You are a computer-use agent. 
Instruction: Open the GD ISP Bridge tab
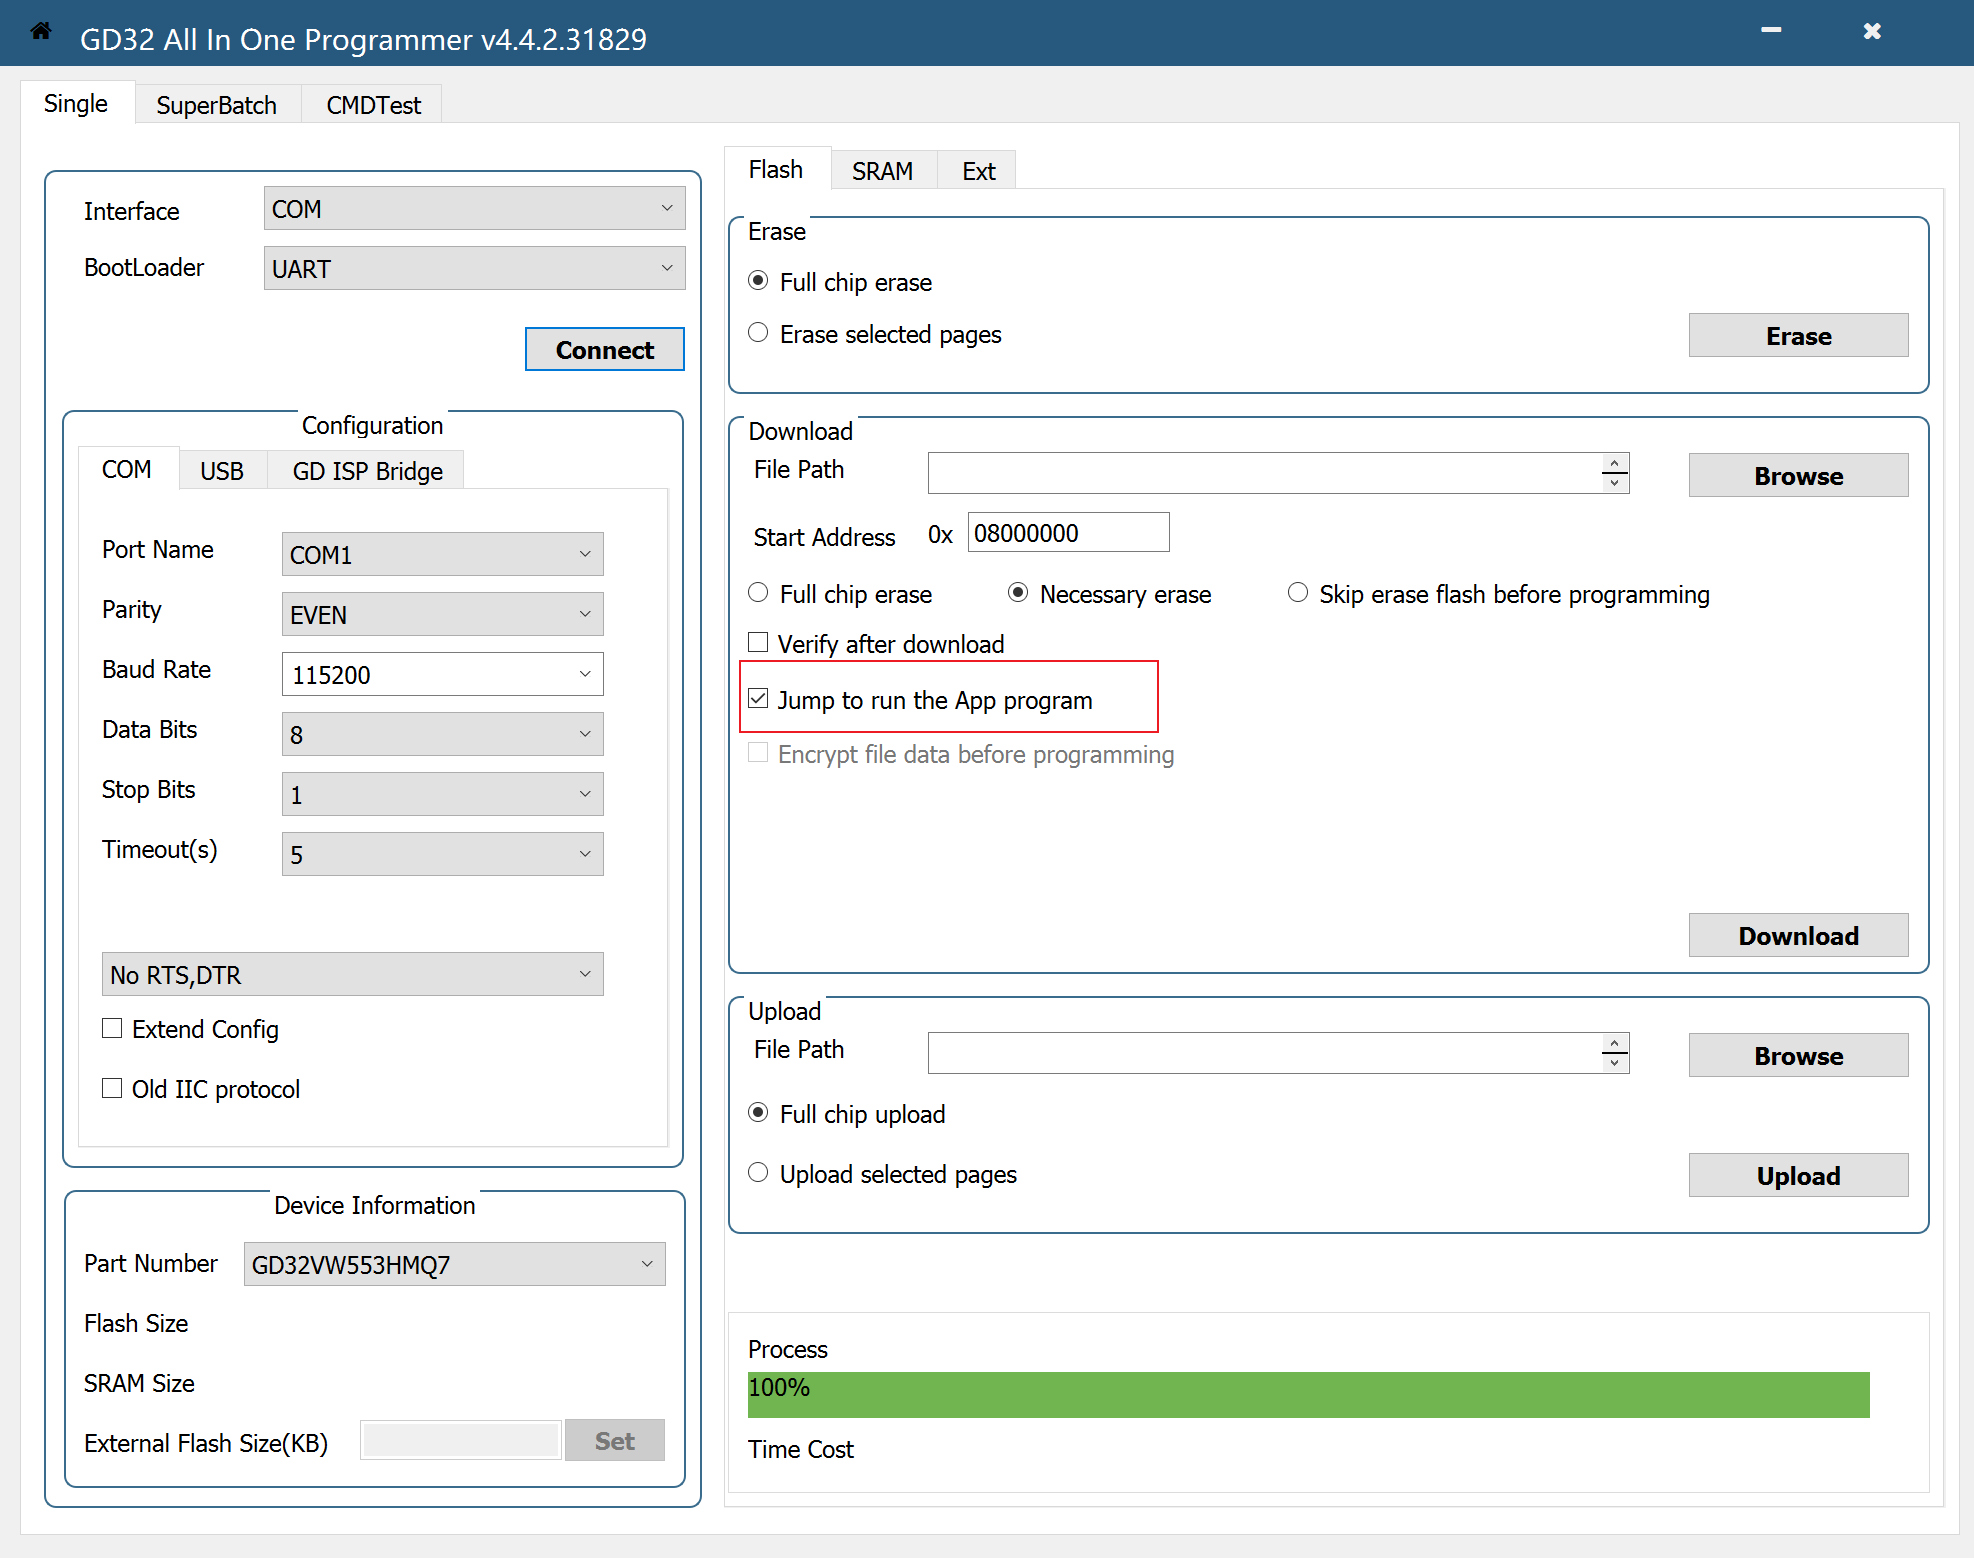pyautogui.click(x=367, y=471)
